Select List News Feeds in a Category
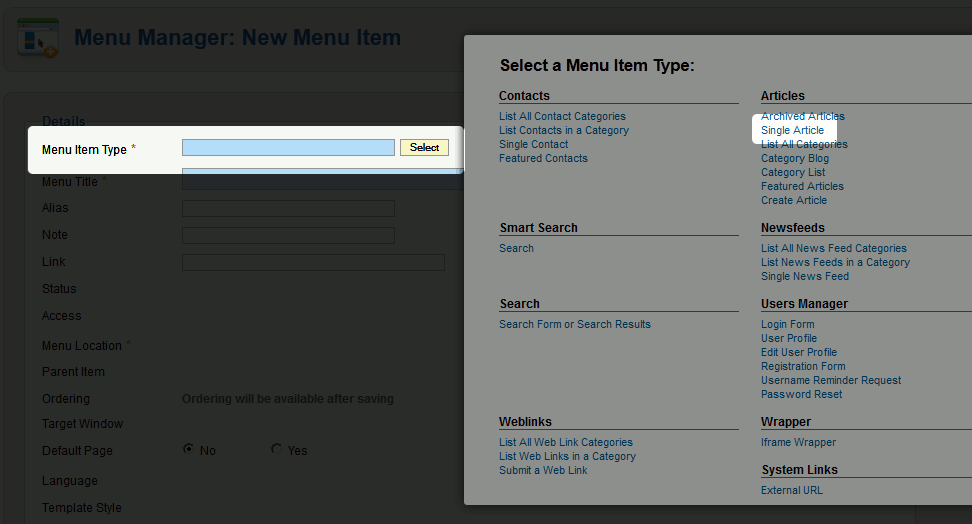The width and height of the screenshot is (972, 524). pos(836,262)
